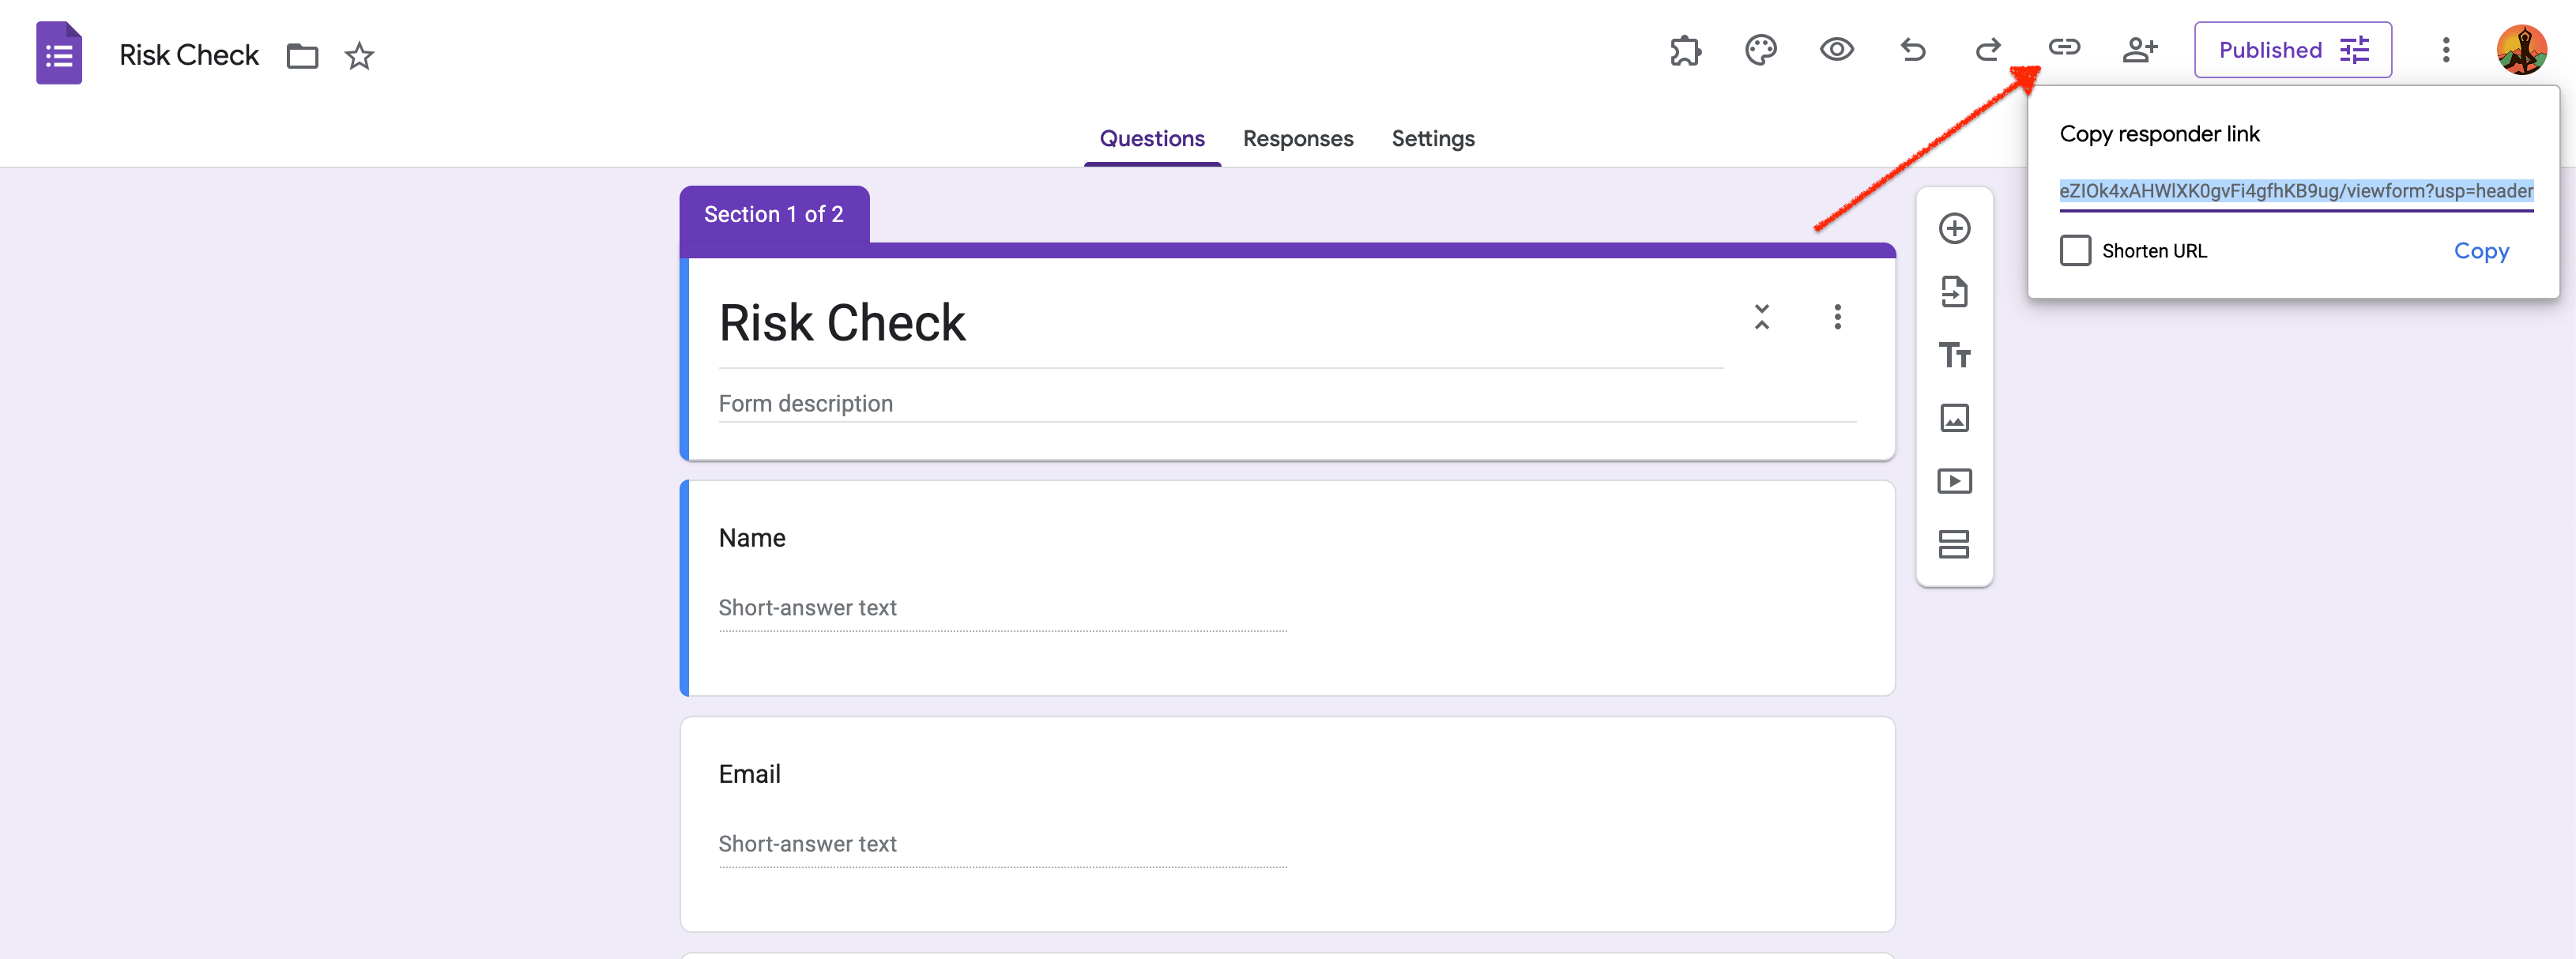Click the undo arrow icon

(x=1912, y=50)
